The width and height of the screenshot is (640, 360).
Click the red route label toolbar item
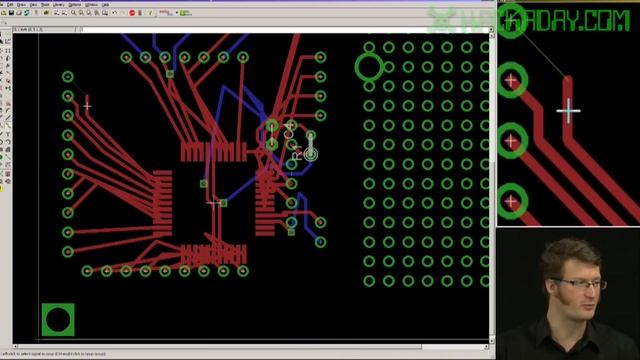tap(165, 13)
